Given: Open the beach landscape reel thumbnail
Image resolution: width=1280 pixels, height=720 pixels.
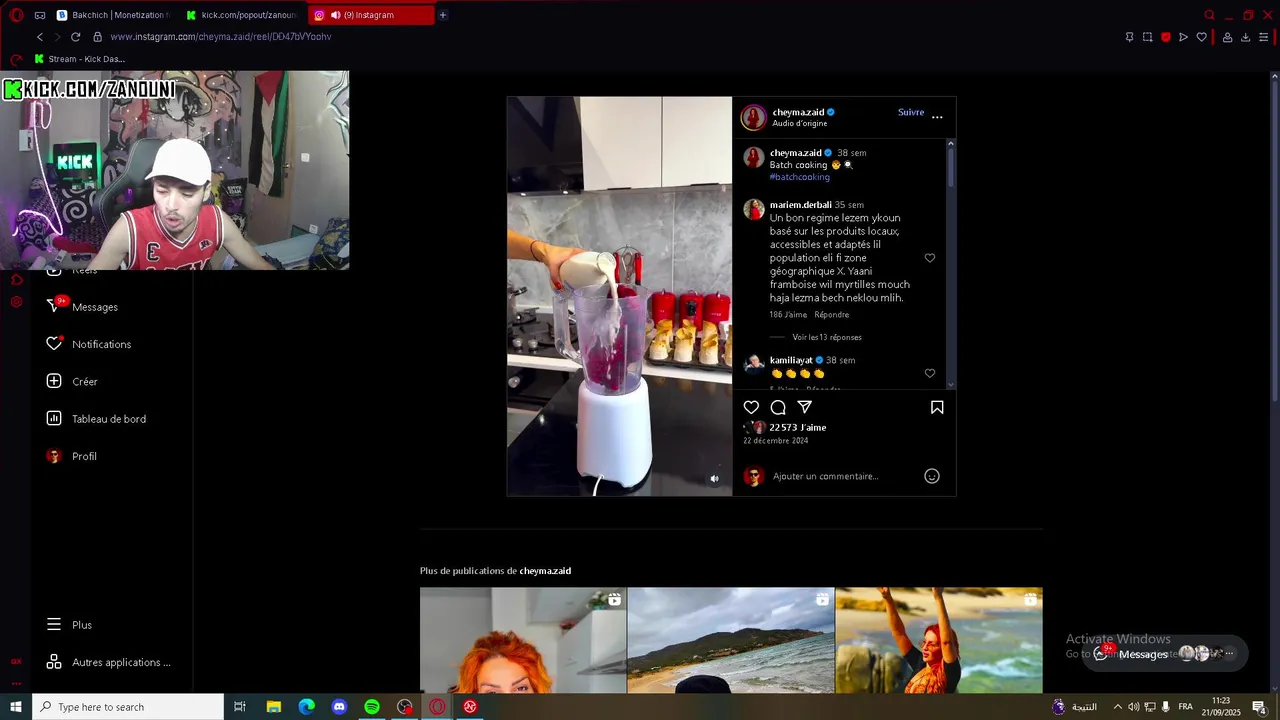Looking at the screenshot, I should pos(731,640).
